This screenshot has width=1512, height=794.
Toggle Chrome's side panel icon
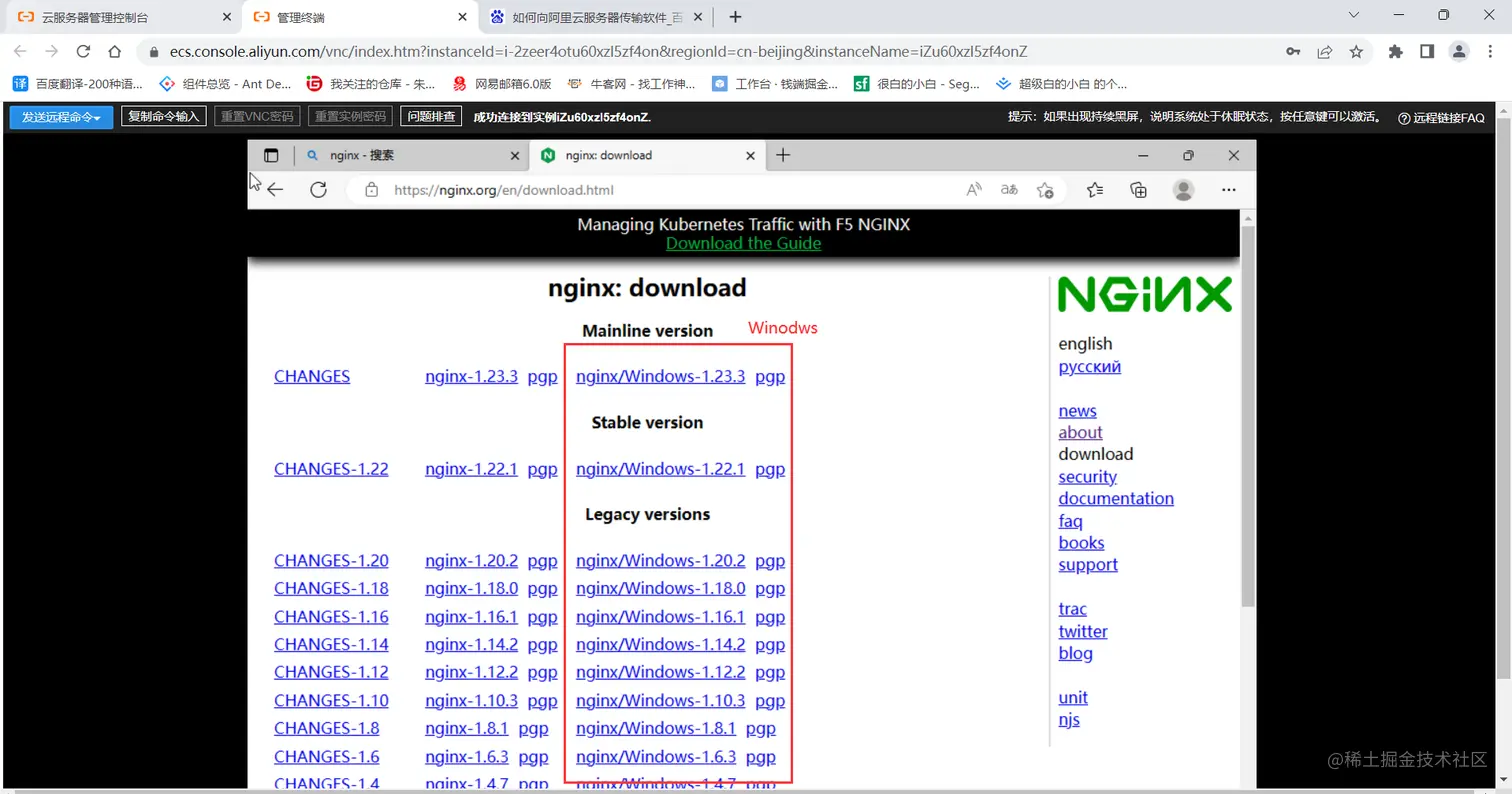pos(1427,52)
